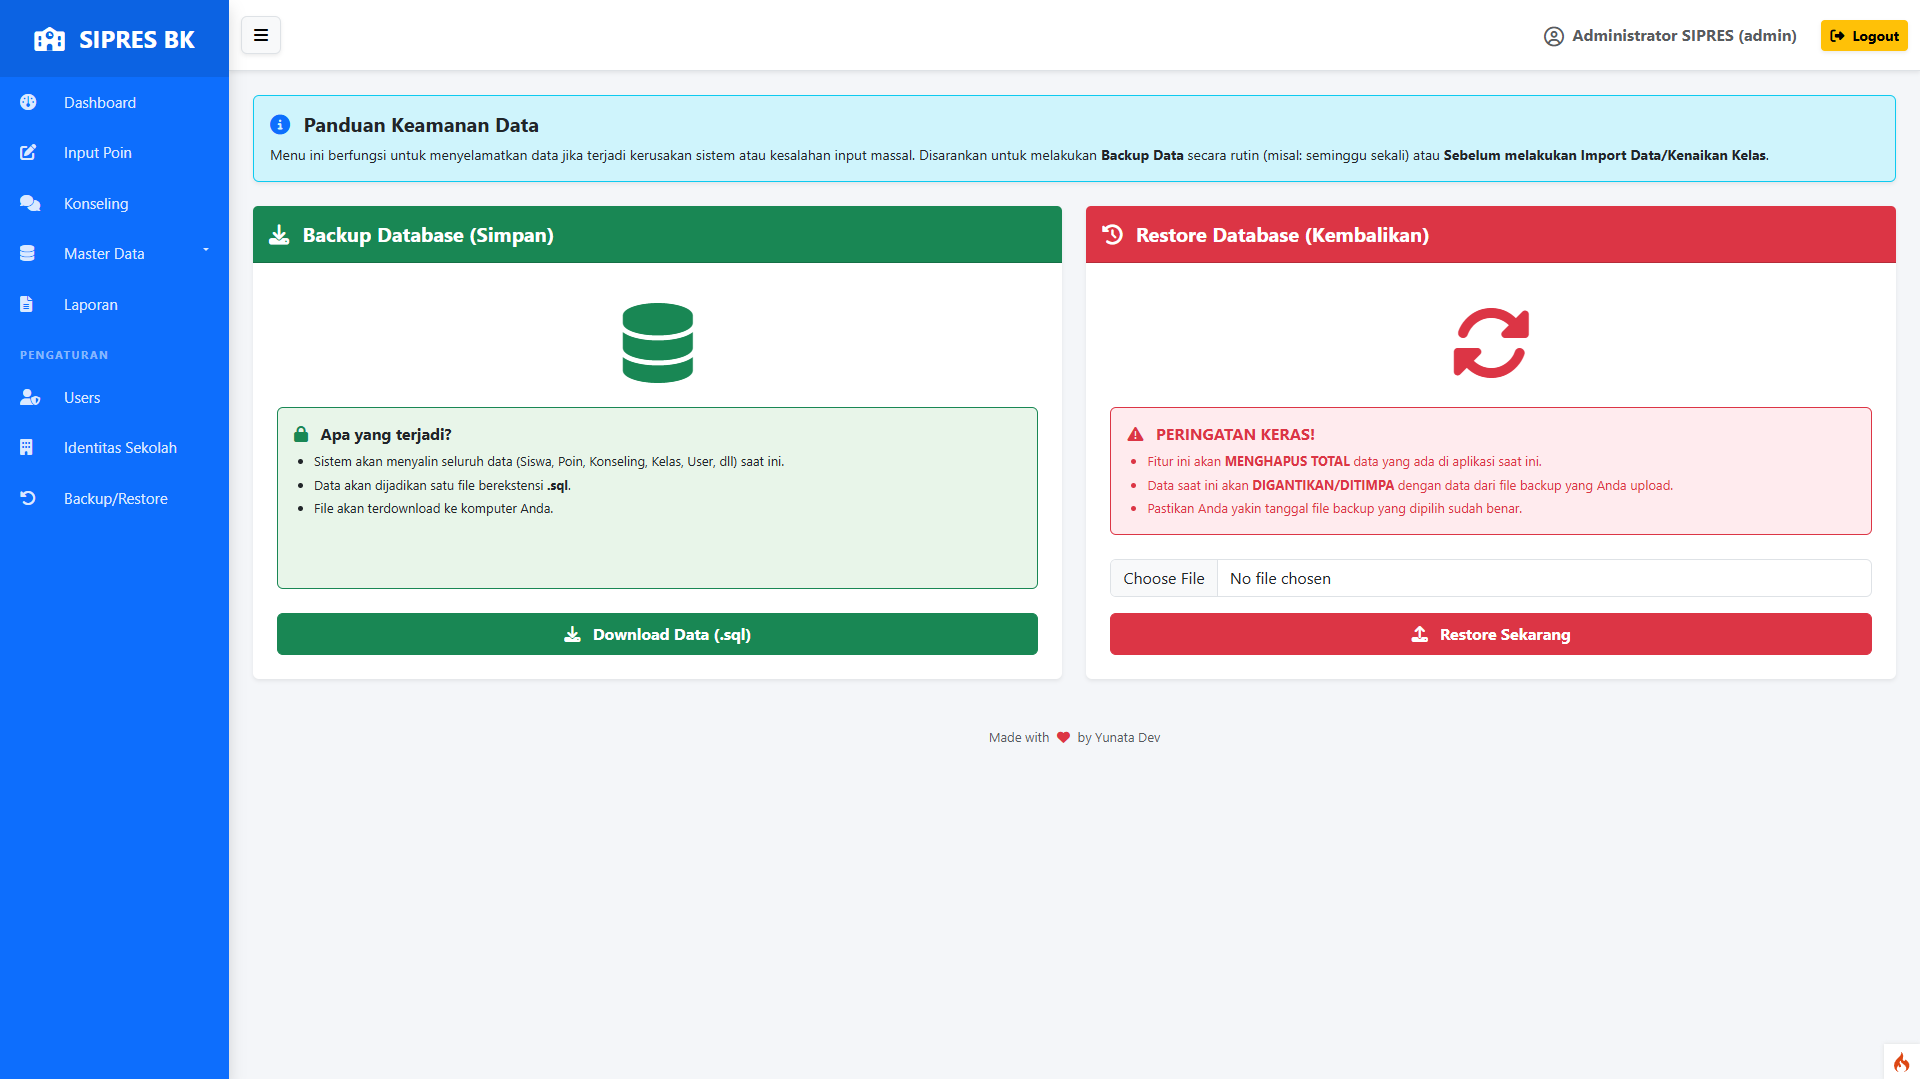The height and width of the screenshot is (1079, 1920).
Task: Toggle the sidebar with hamburger button
Action: [261, 36]
